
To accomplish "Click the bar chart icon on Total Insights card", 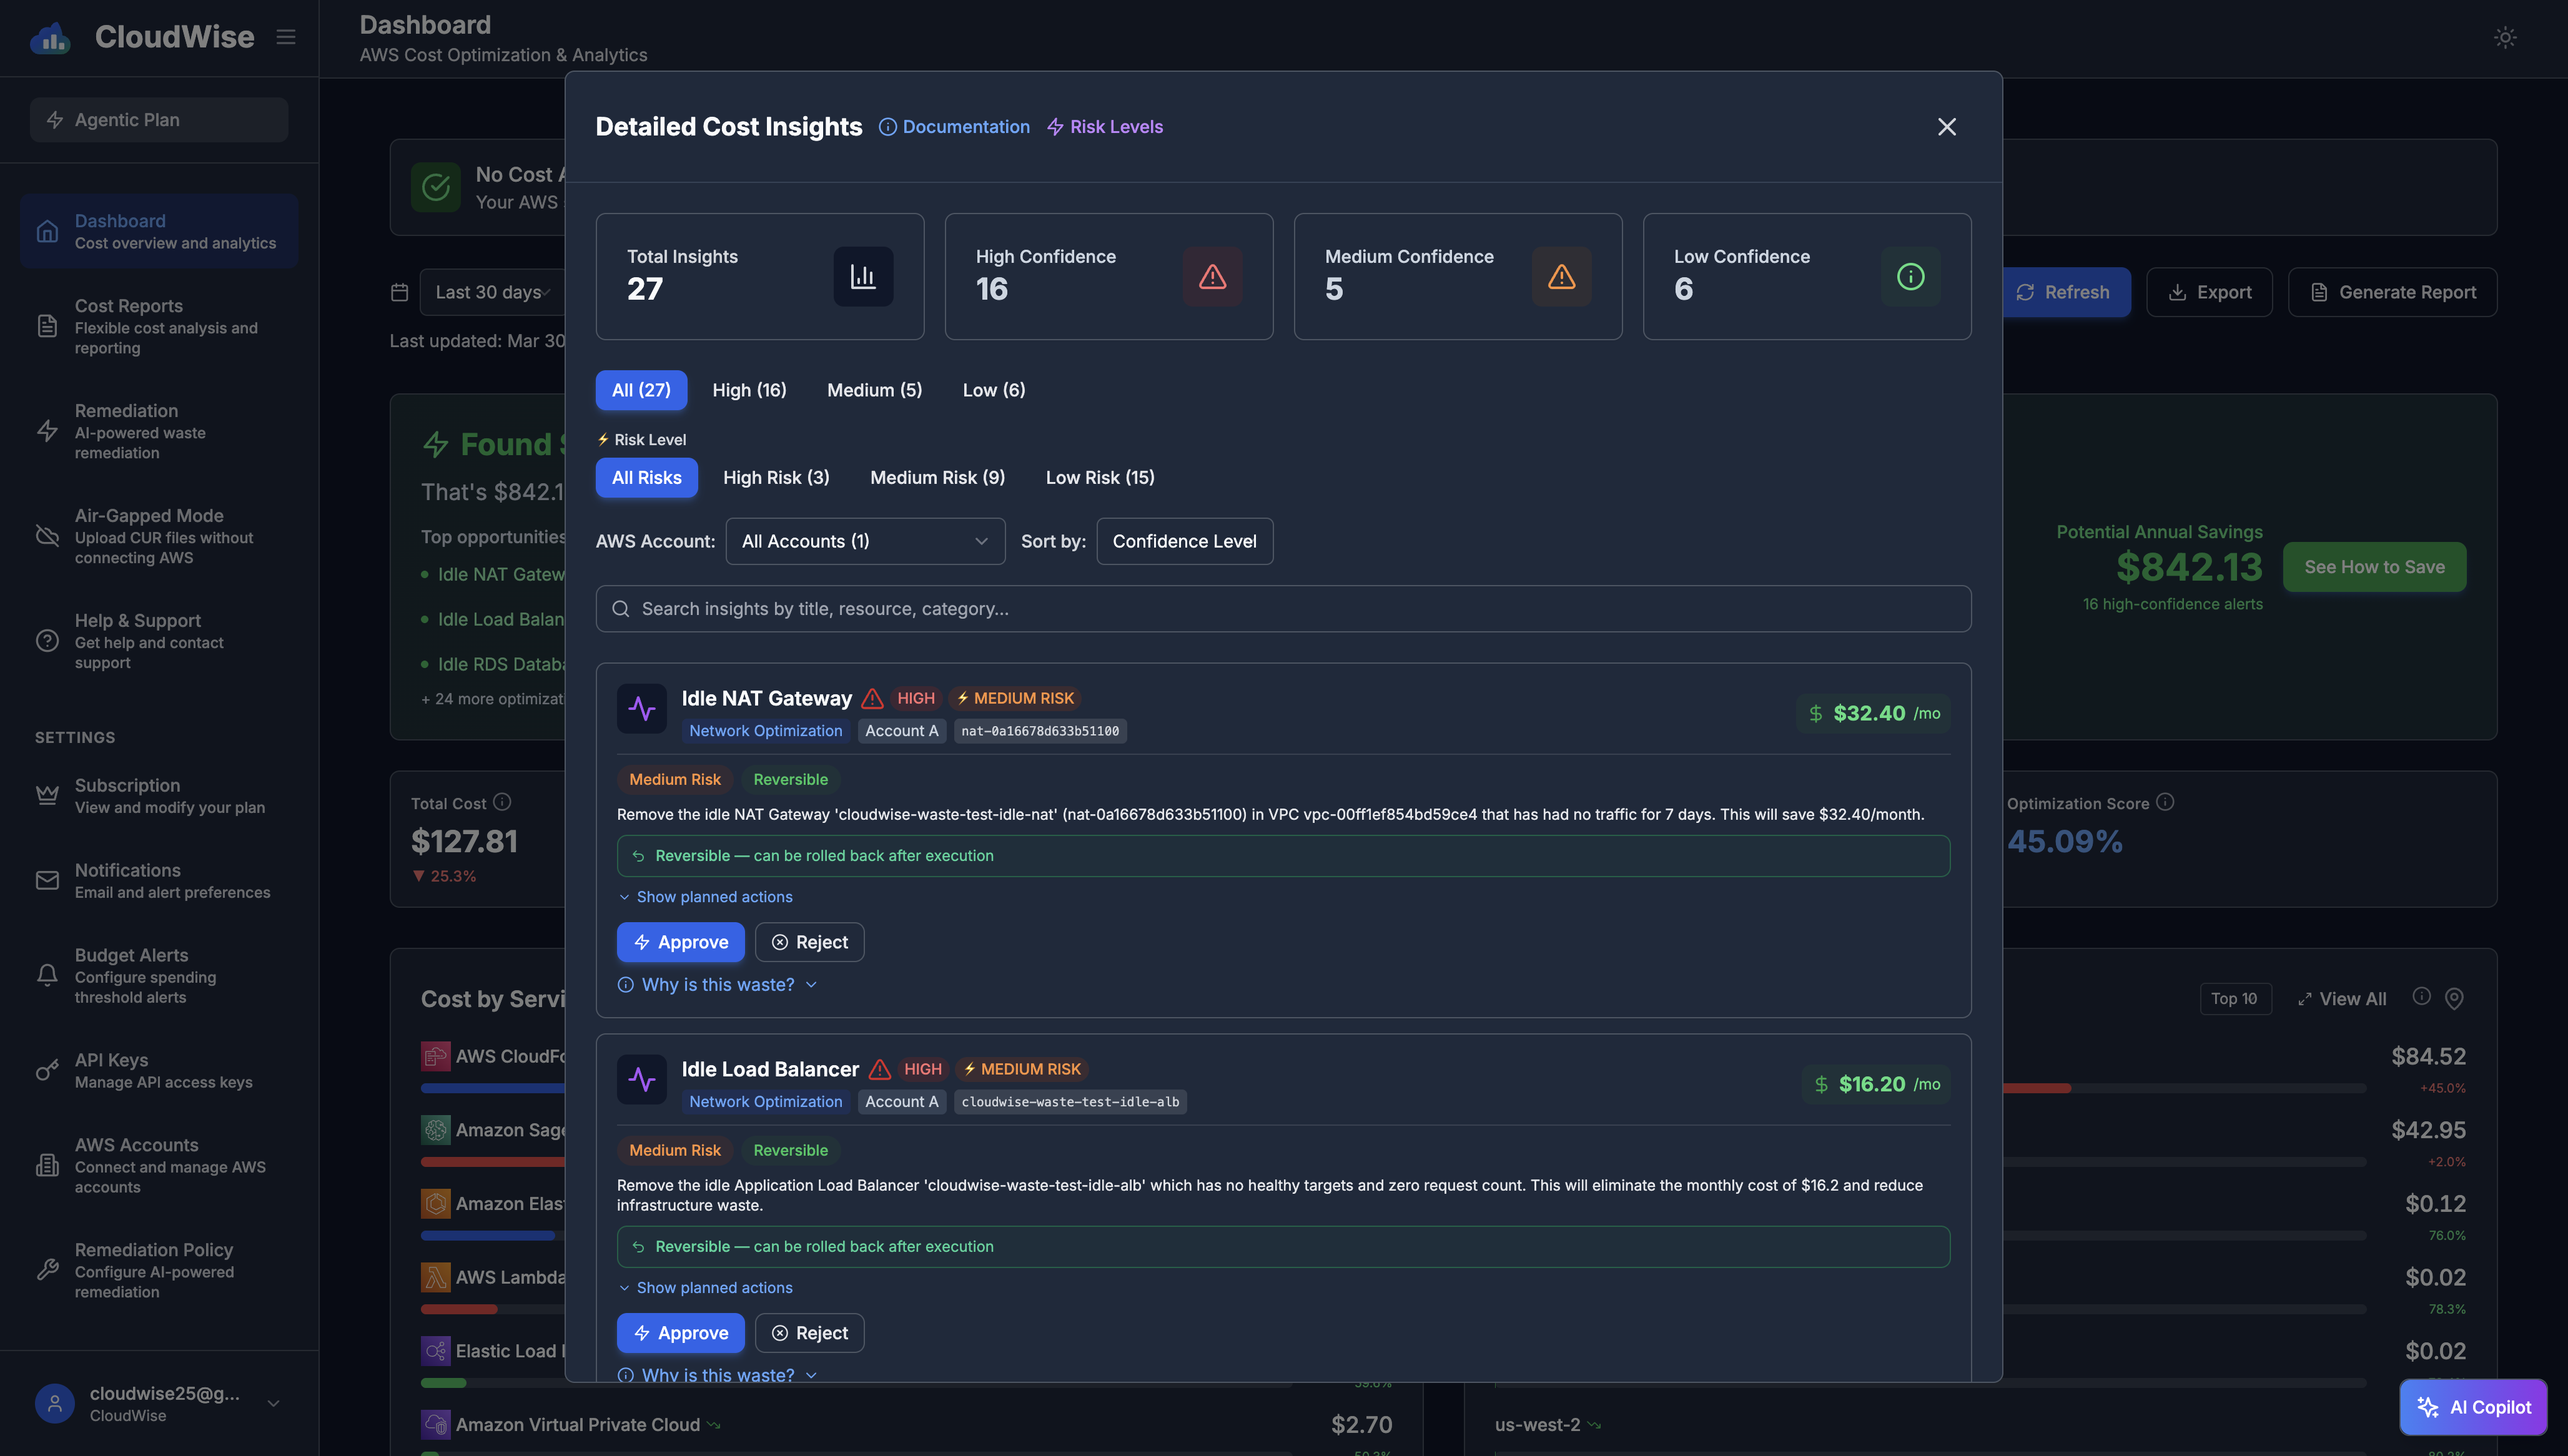I will click(x=862, y=276).
